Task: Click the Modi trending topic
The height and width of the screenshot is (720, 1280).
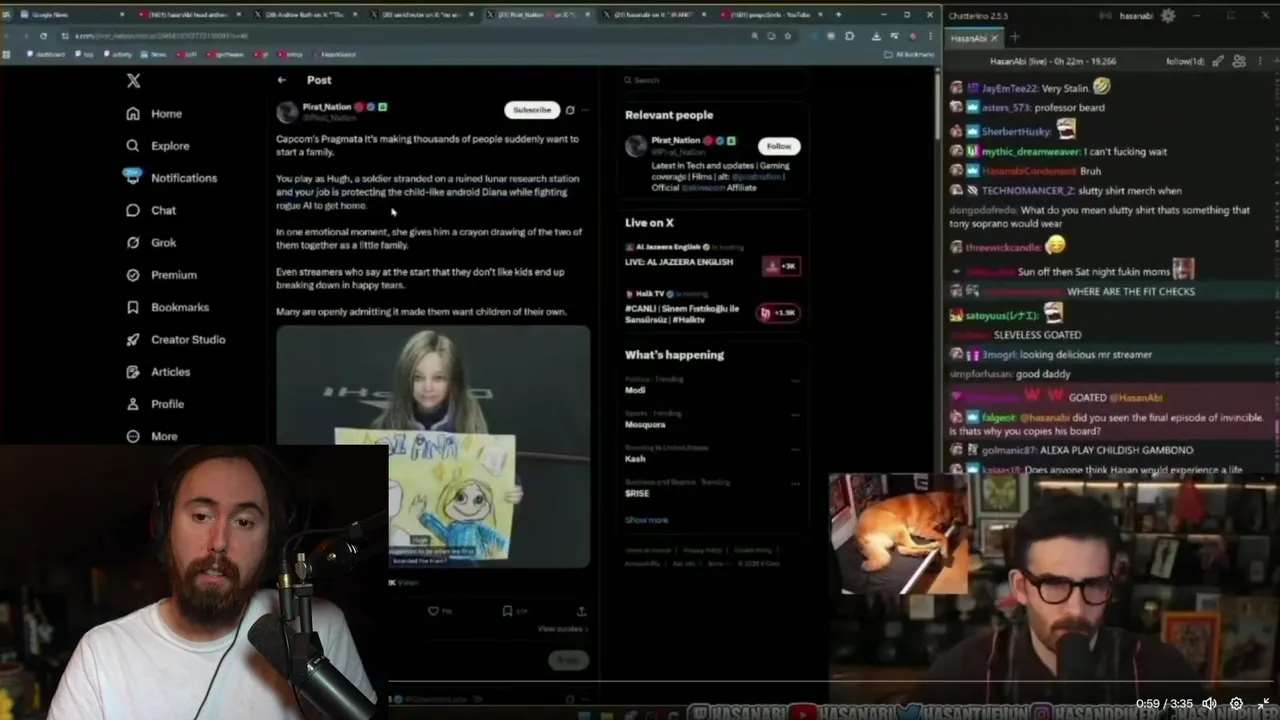Action: click(x=635, y=390)
